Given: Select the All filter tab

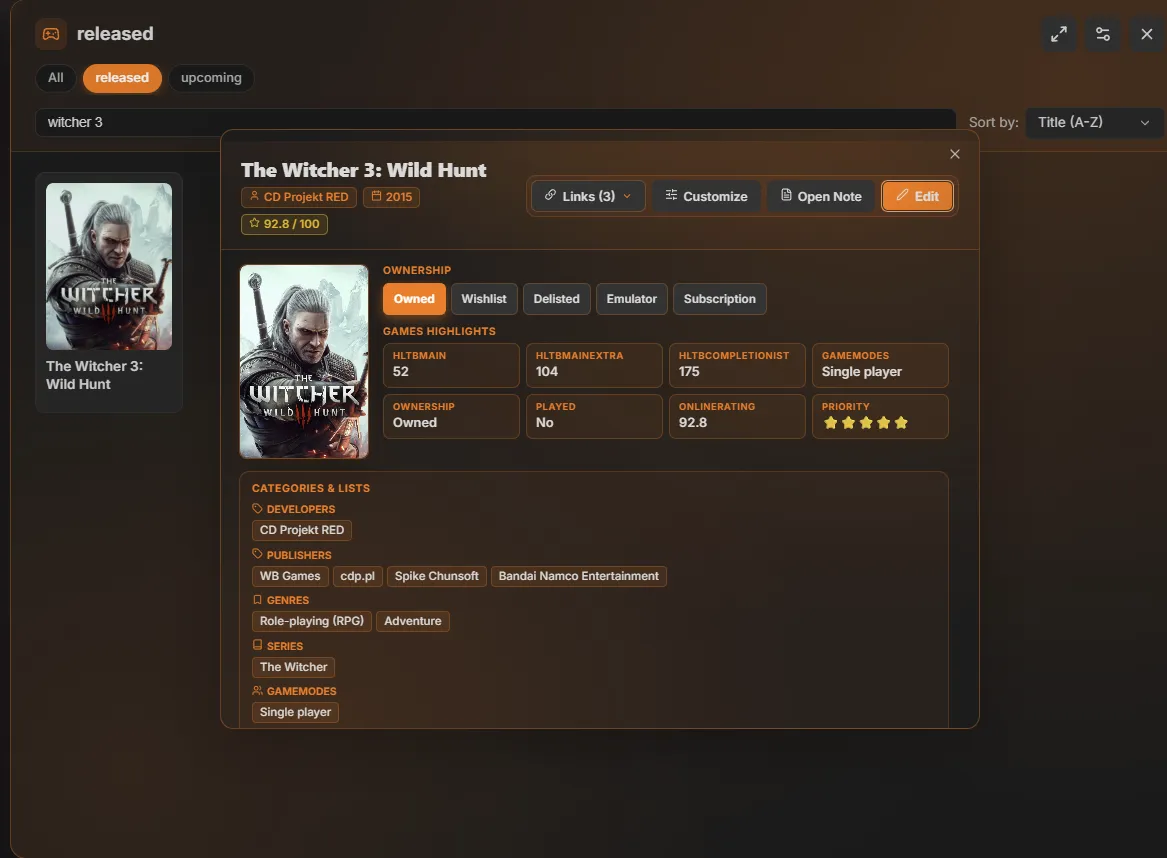Looking at the screenshot, I should pos(56,77).
